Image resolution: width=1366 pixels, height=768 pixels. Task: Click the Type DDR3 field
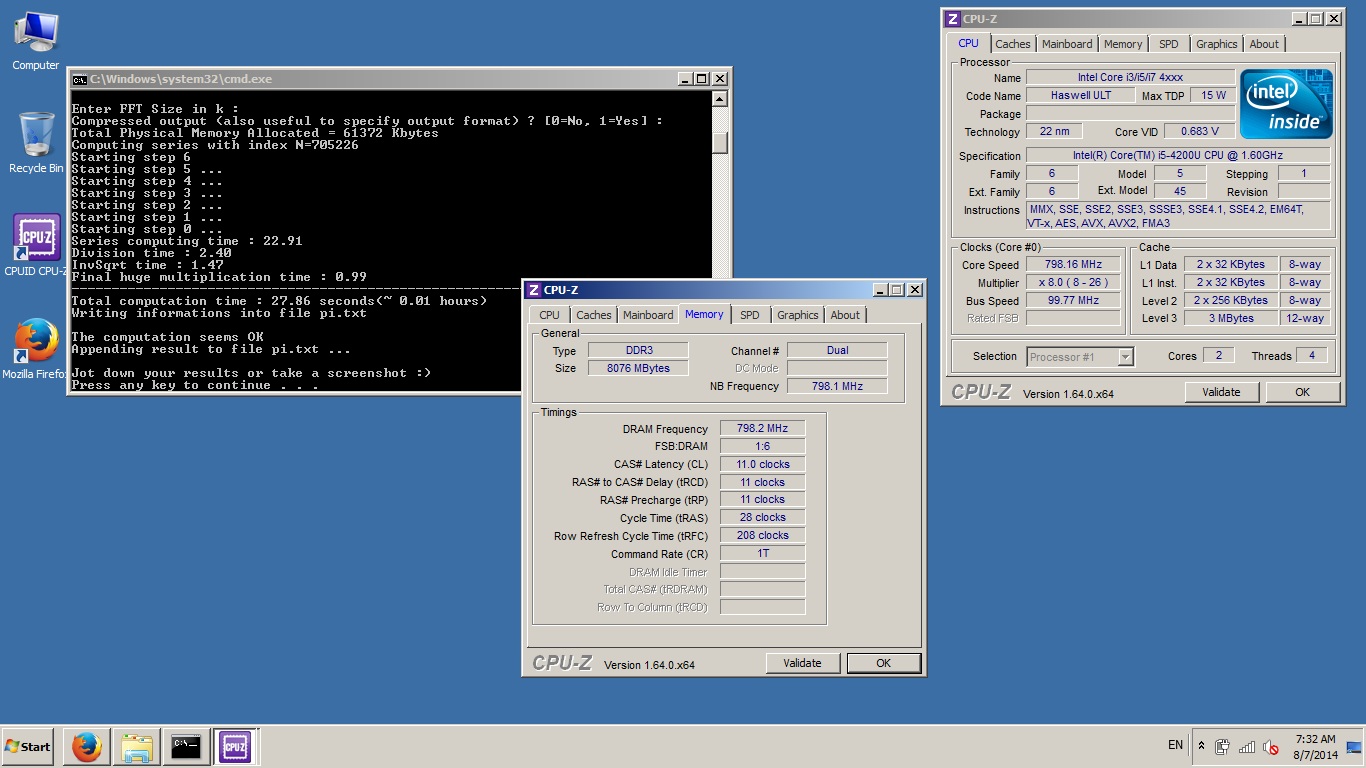(x=638, y=350)
